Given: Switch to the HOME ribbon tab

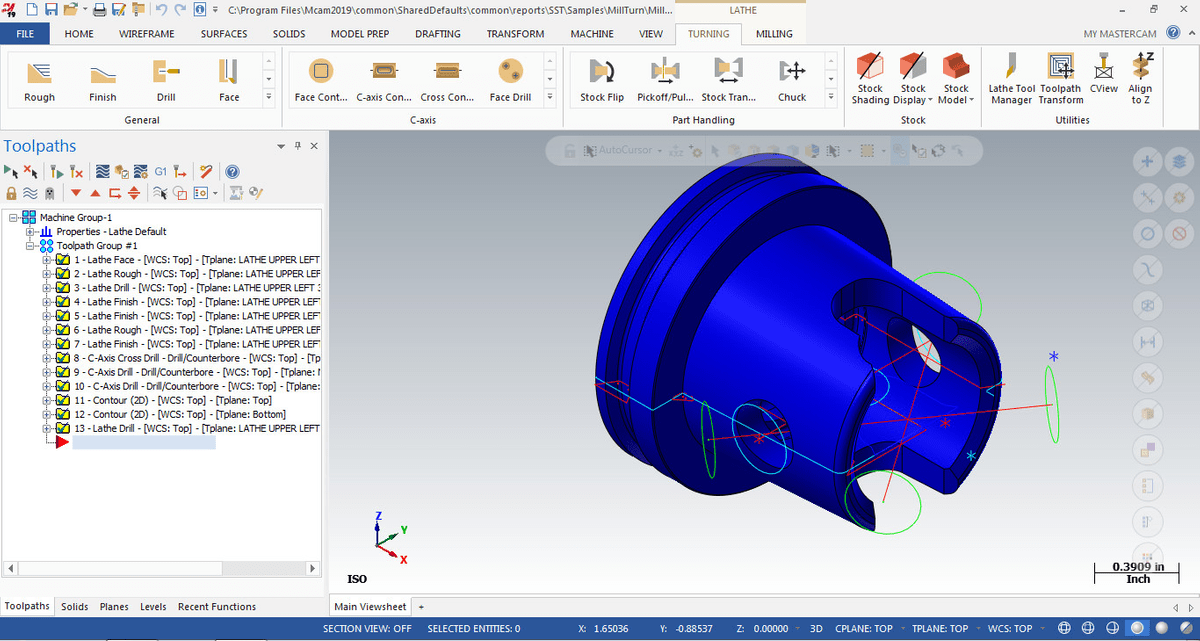Looking at the screenshot, I should coord(79,34).
